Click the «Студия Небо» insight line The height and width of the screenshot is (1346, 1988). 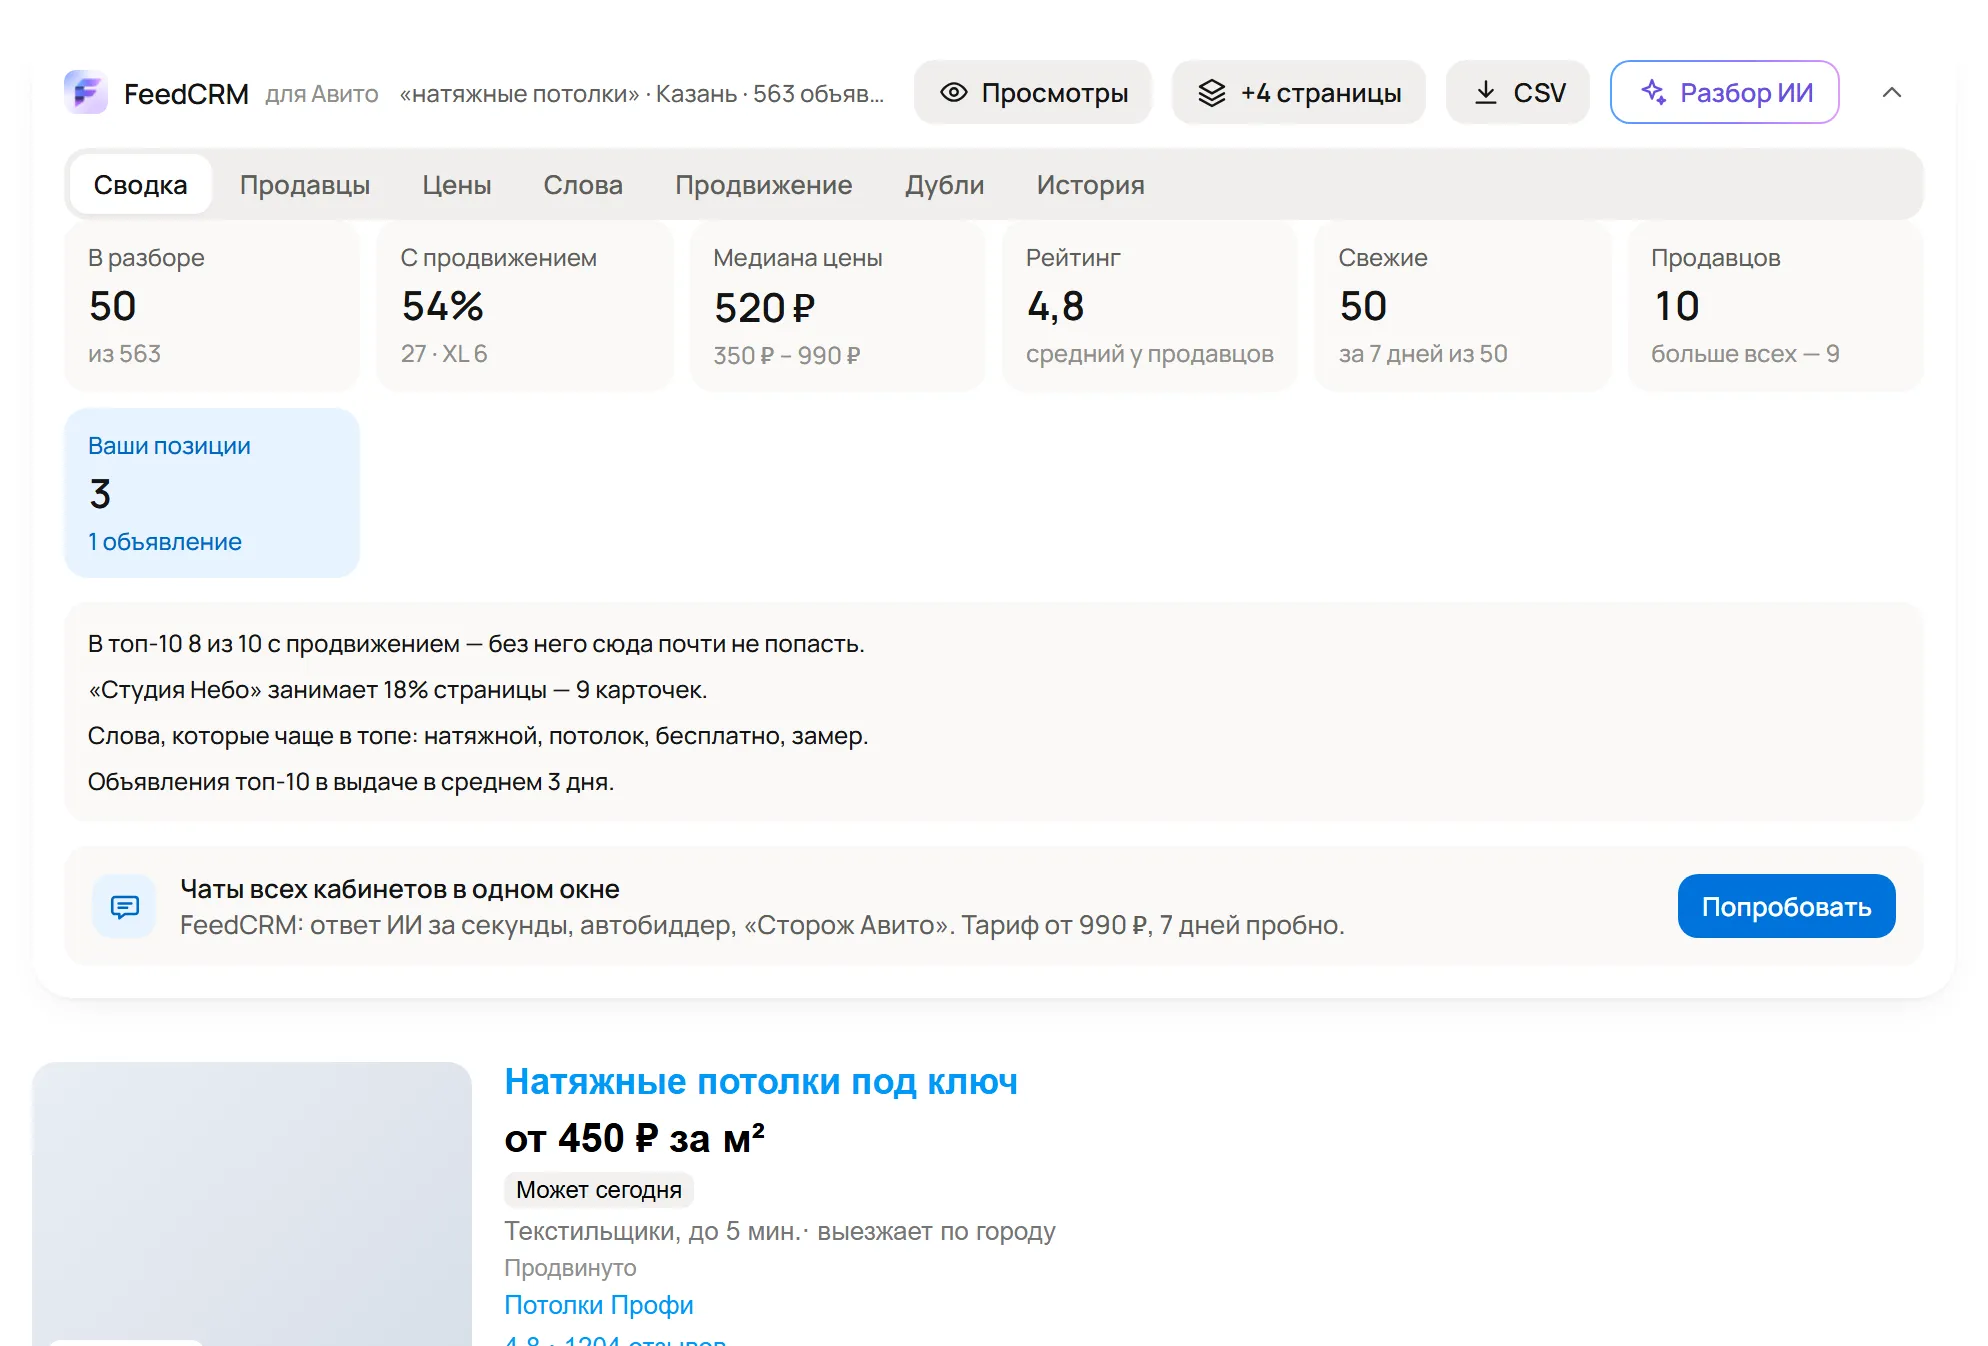point(398,690)
